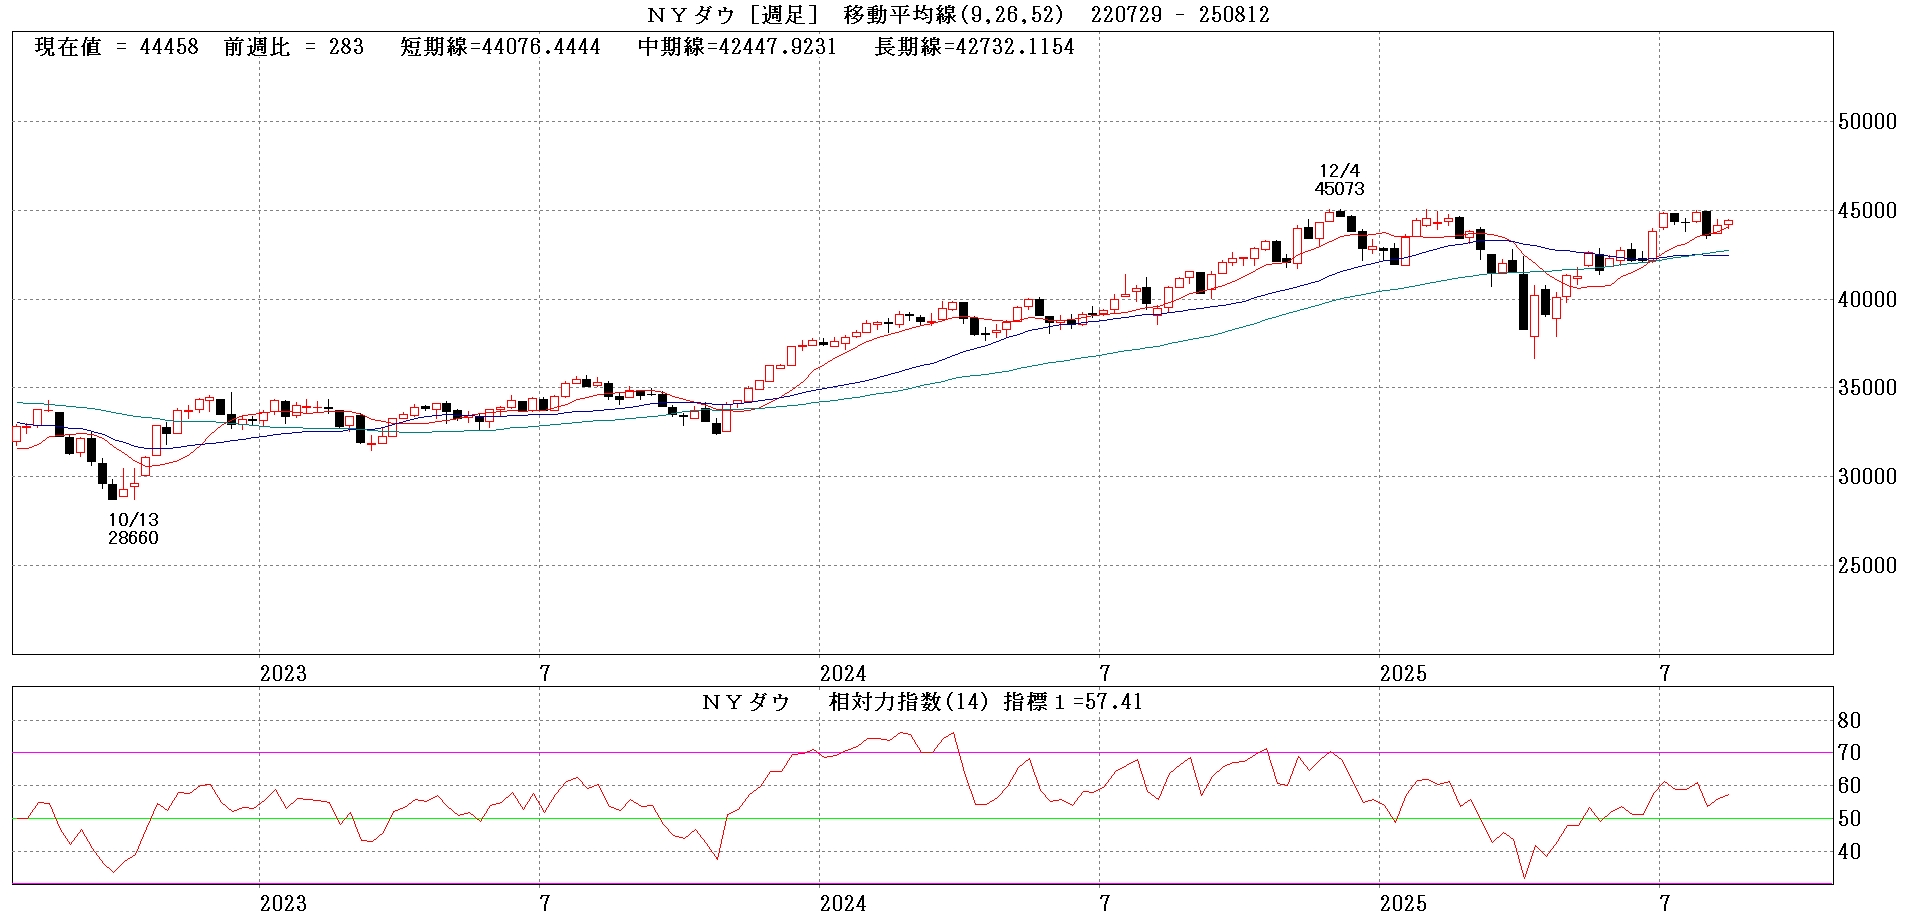Click the 中期線=42447.9231 legend label
1916x914 pixels.
click(737, 47)
